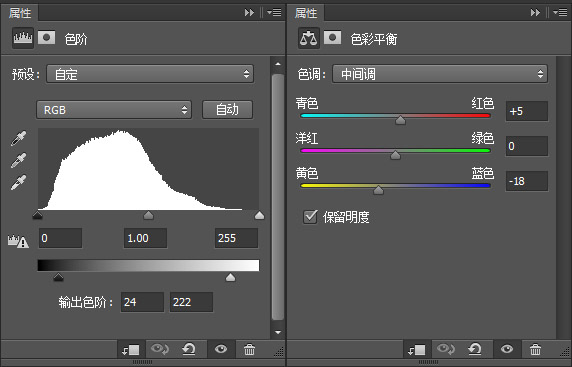Open the 预设 preset dropdown

[150, 74]
